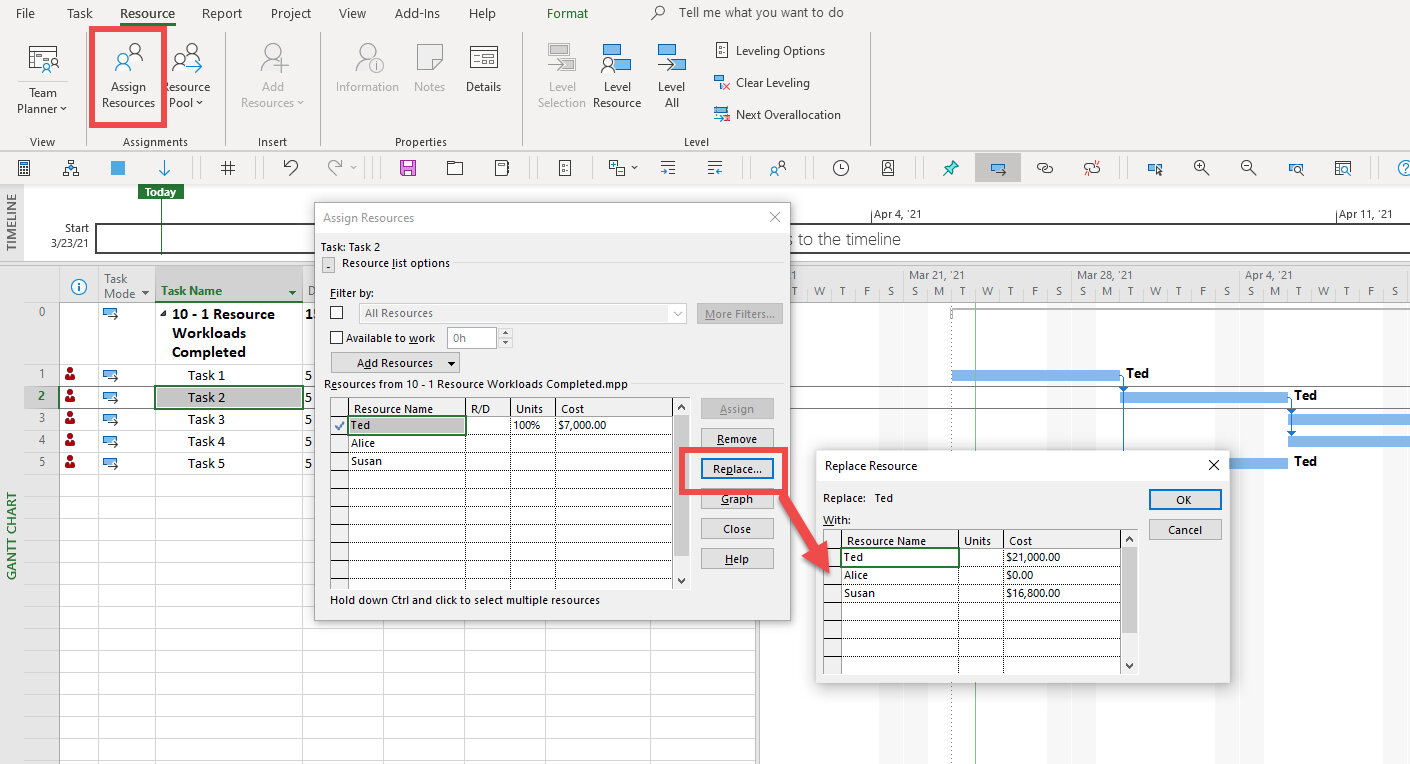Click the unlink tasks broken chain icon
The height and width of the screenshot is (764, 1410).
coord(1092,168)
